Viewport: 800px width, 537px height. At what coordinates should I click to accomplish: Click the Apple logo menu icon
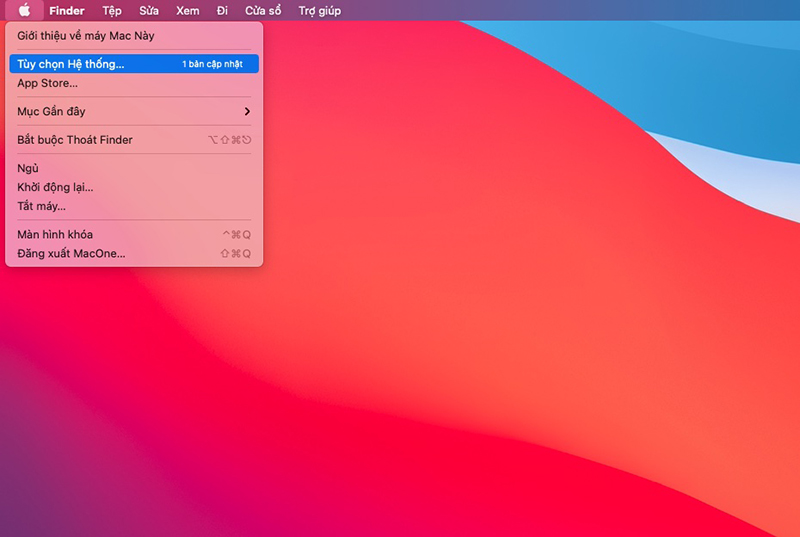click(x=24, y=10)
